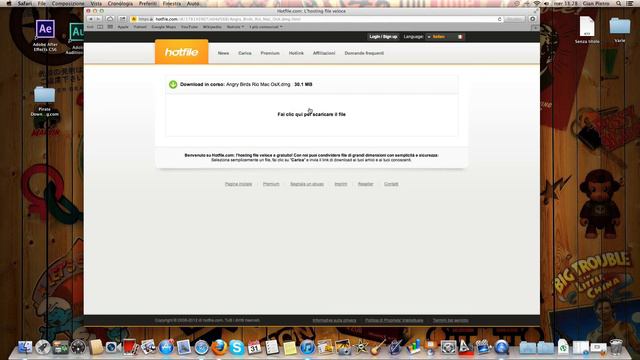Image resolution: width=640 pixels, height=360 pixels.
Task: Open Firefox from the dock
Action: [x=219, y=347]
